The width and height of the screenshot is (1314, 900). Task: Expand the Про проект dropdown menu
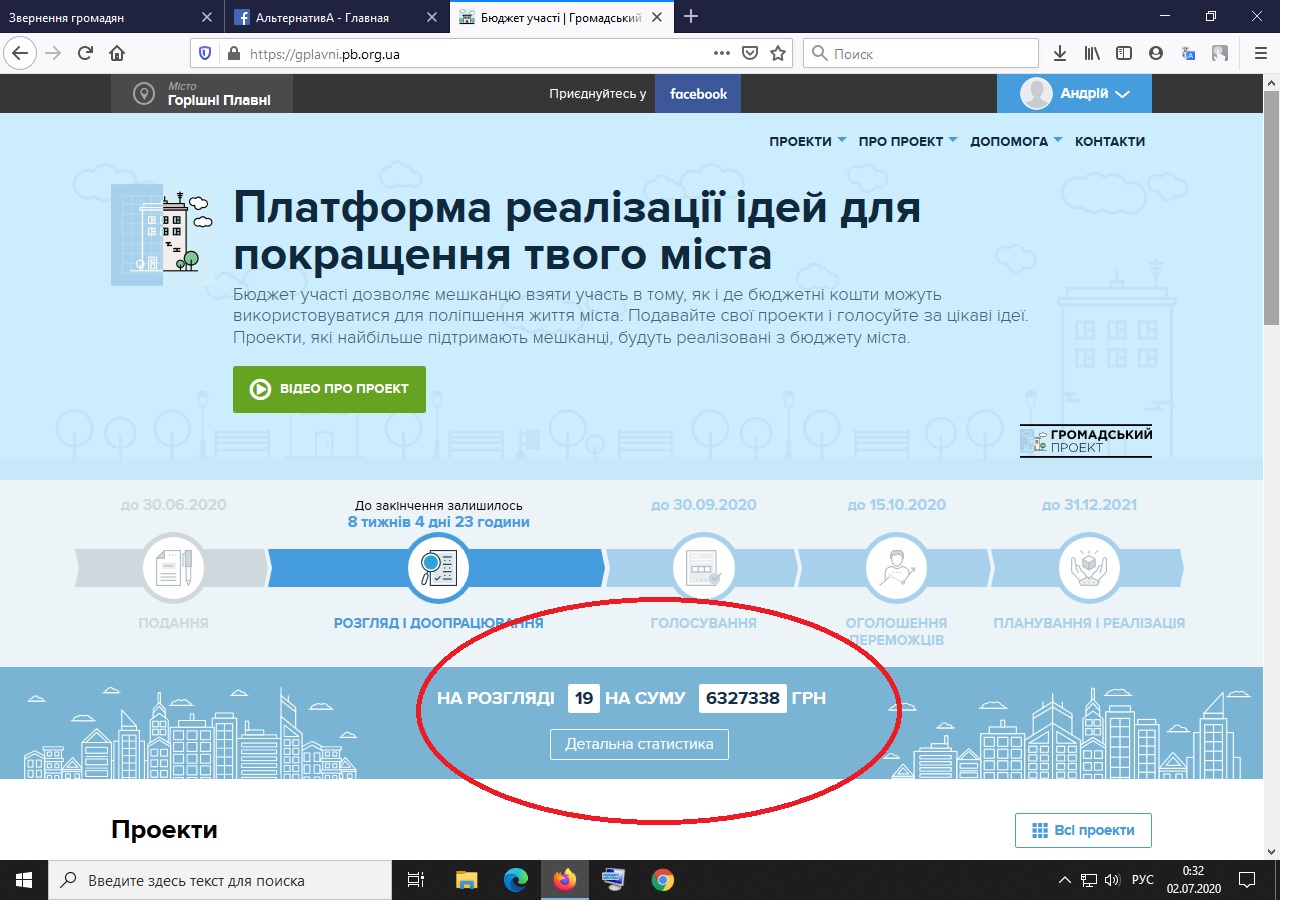908,141
